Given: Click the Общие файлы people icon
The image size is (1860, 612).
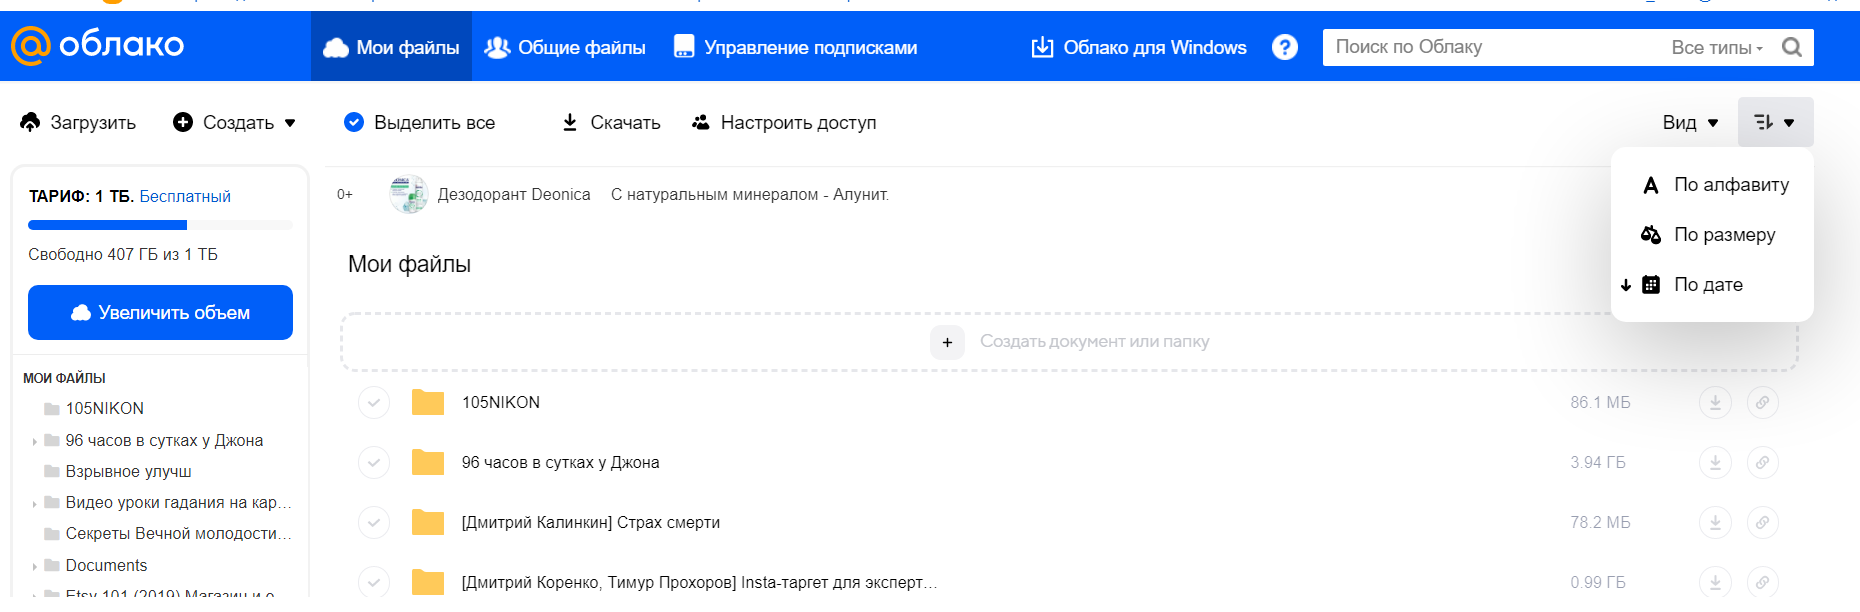Looking at the screenshot, I should click(x=497, y=47).
